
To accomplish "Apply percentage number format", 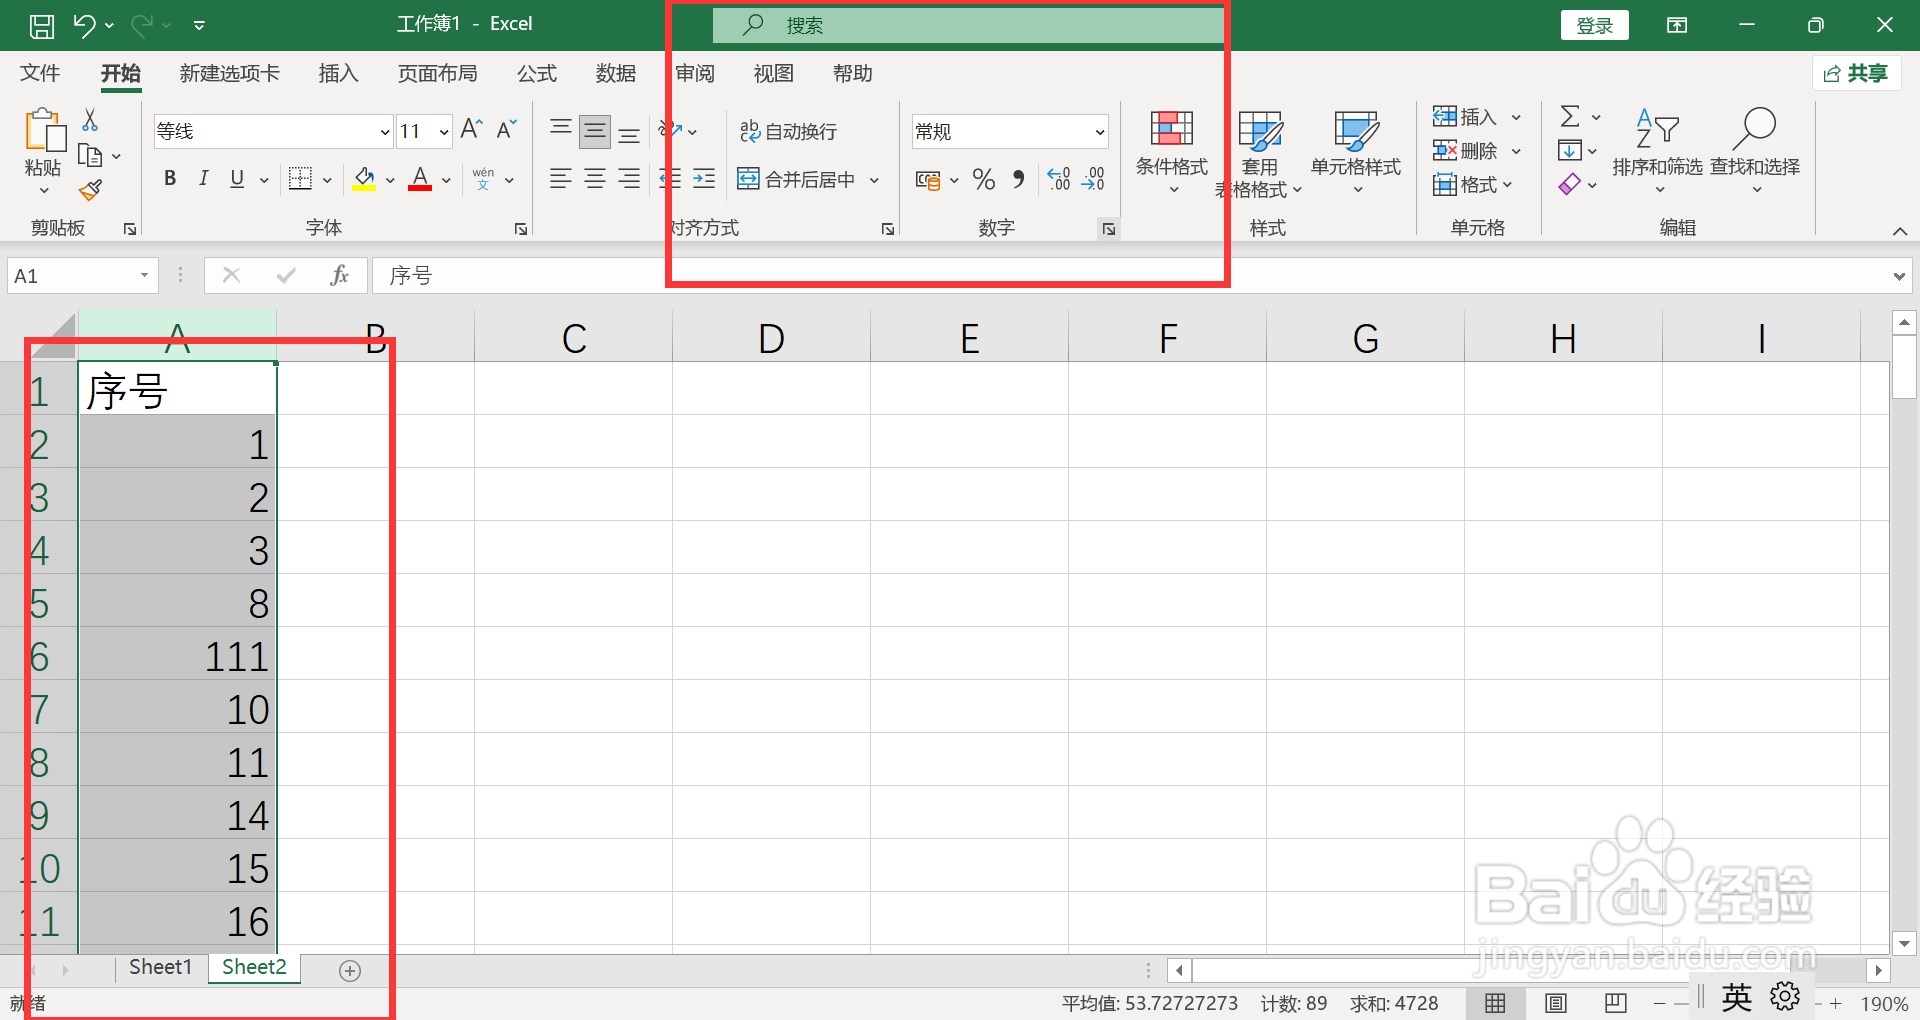I will coord(983,178).
